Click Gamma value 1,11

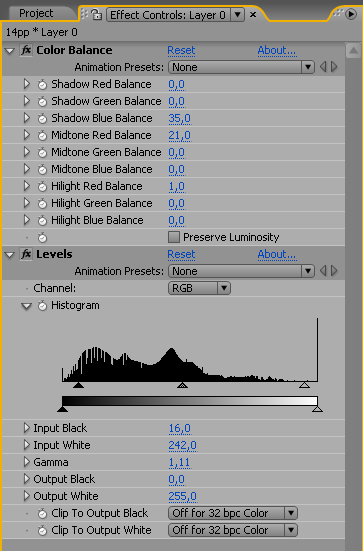(x=179, y=462)
